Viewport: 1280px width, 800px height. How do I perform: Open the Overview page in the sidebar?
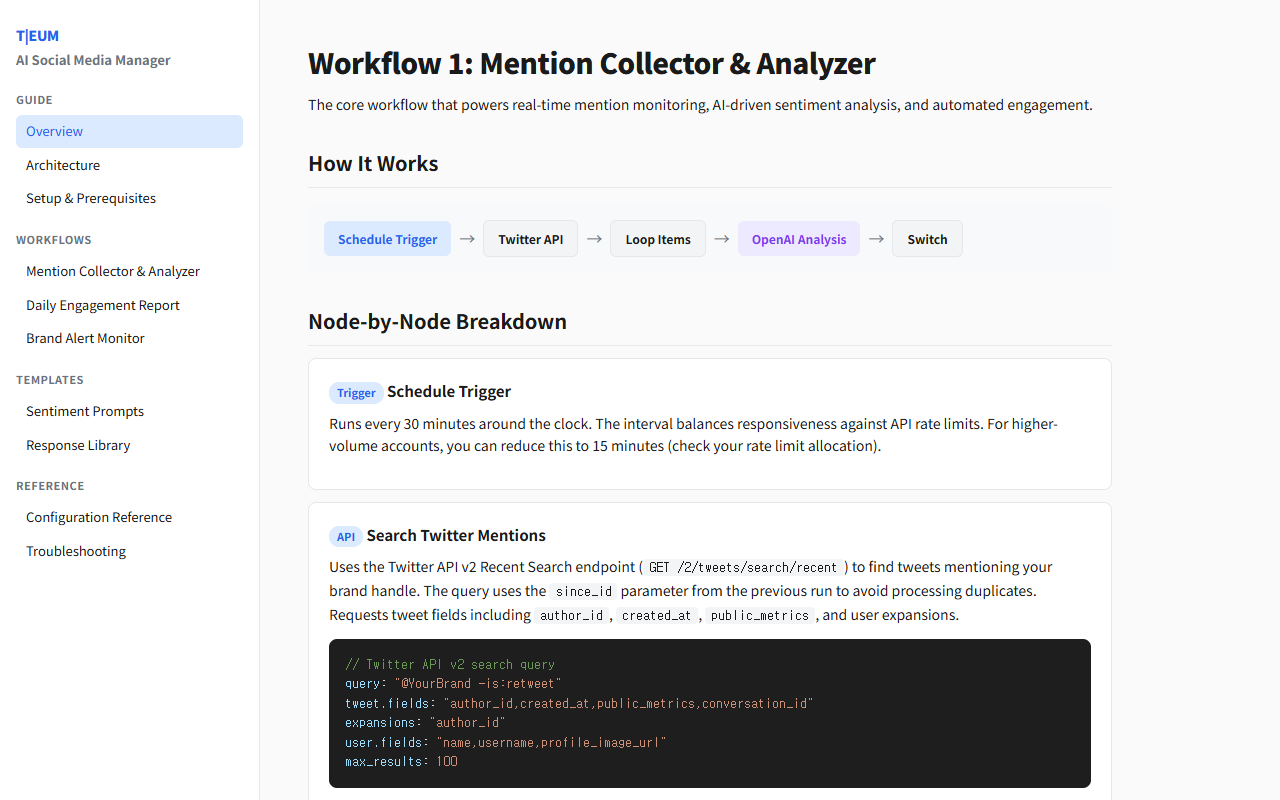(54, 131)
